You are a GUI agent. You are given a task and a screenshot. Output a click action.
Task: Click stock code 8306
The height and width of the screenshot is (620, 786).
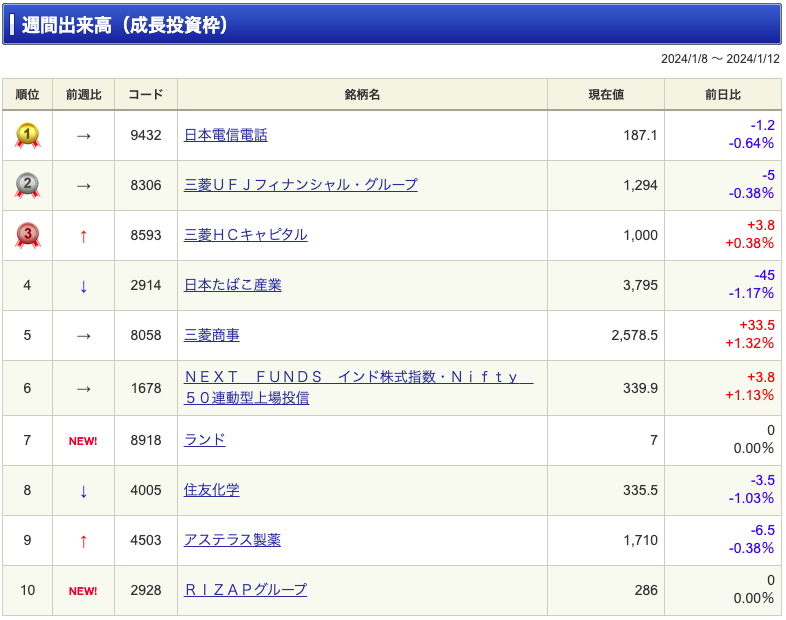pos(146,185)
